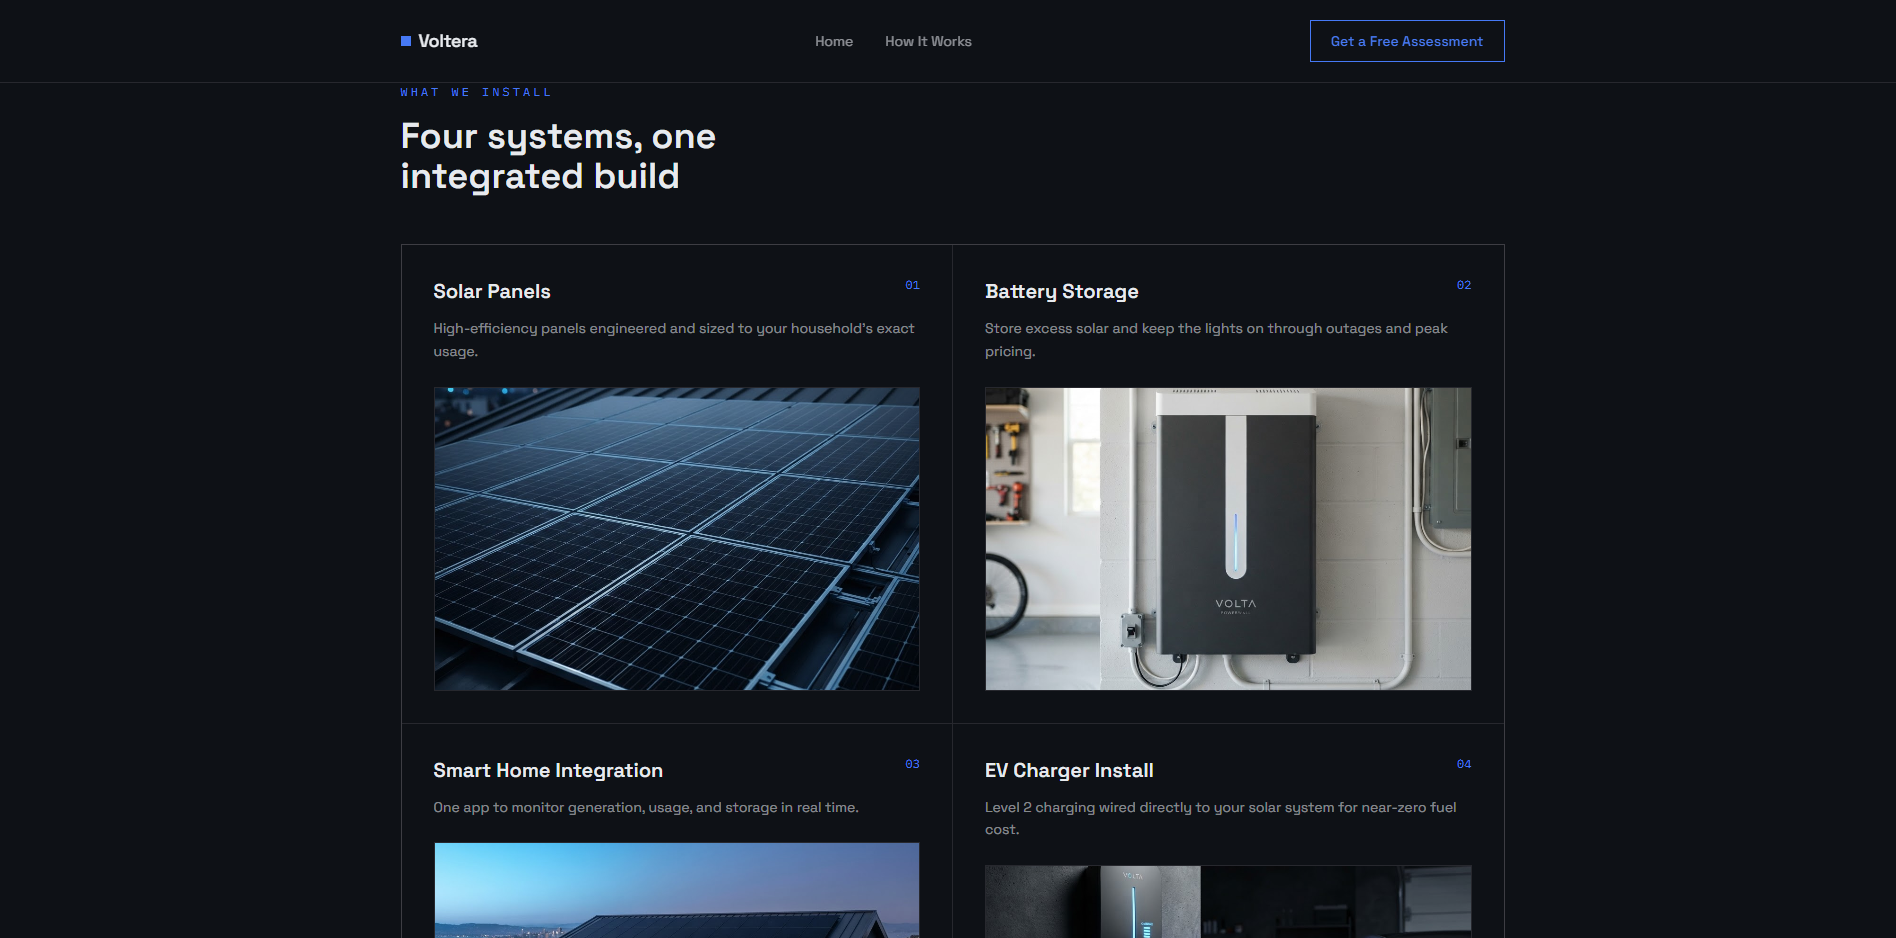Open the solar panels rooftop photo
This screenshot has height=938, width=1896.
point(677,539)
